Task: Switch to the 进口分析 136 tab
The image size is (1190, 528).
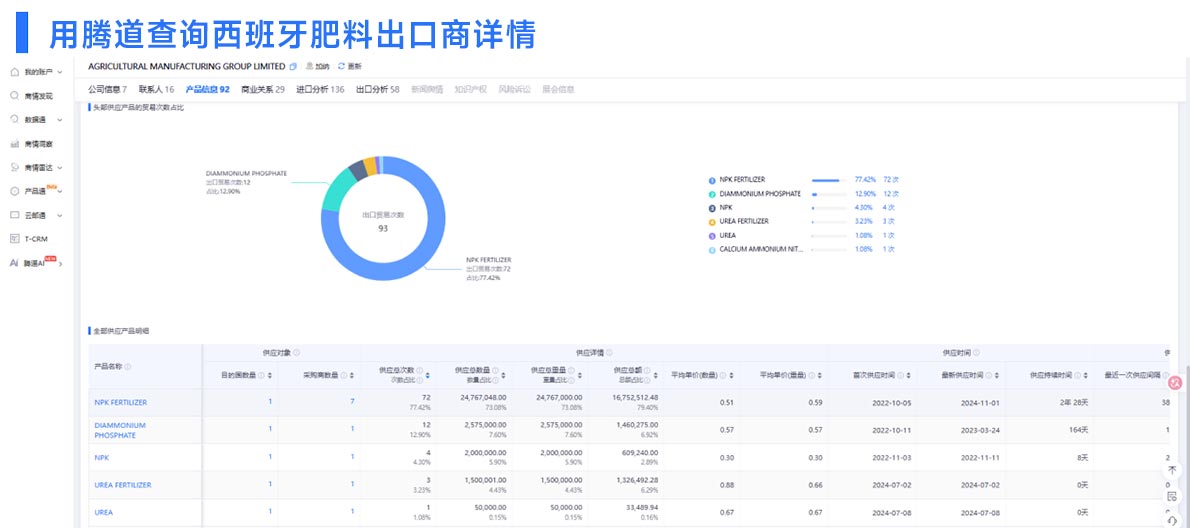Action: tap(320, 90)
